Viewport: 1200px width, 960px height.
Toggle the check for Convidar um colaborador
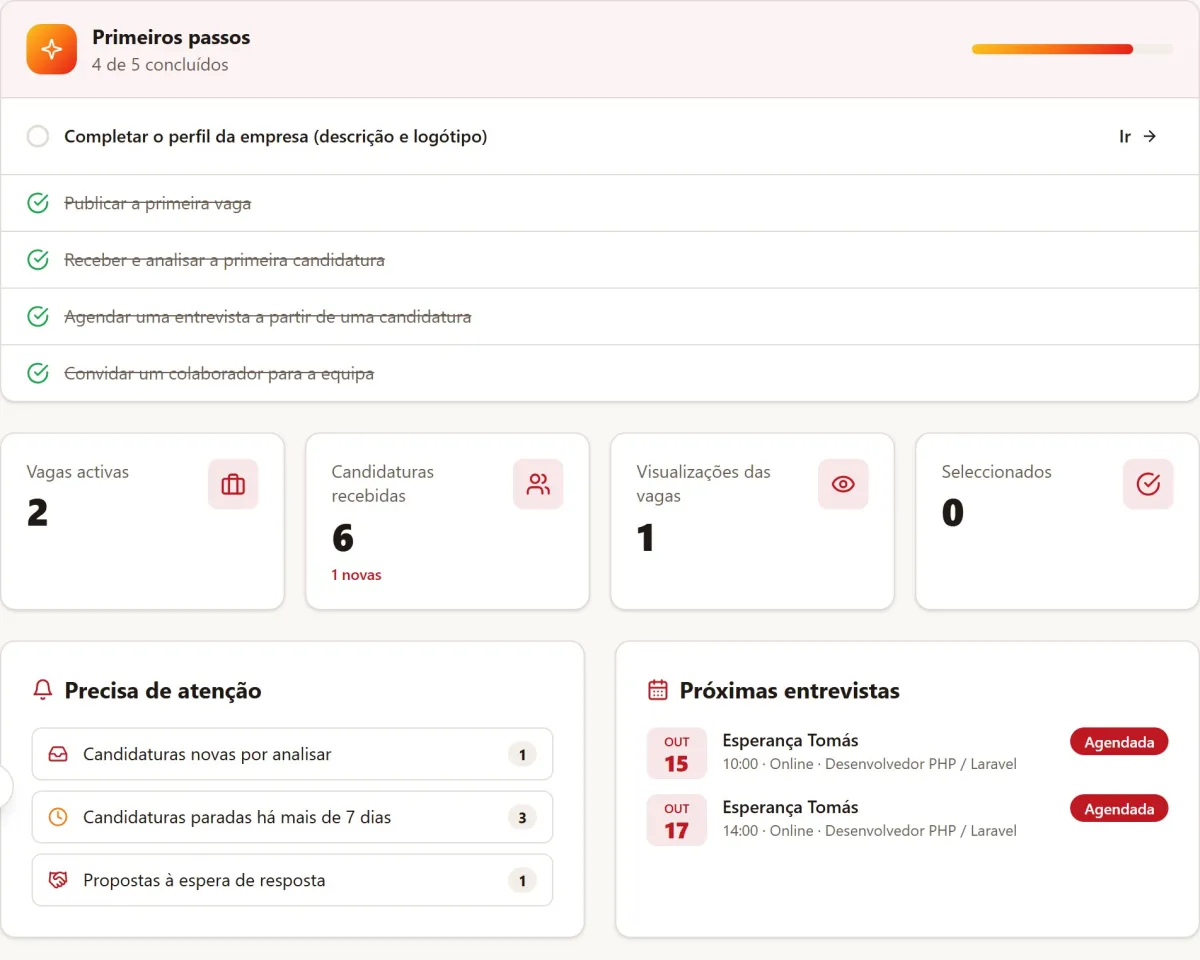click(x=38, y=373)
